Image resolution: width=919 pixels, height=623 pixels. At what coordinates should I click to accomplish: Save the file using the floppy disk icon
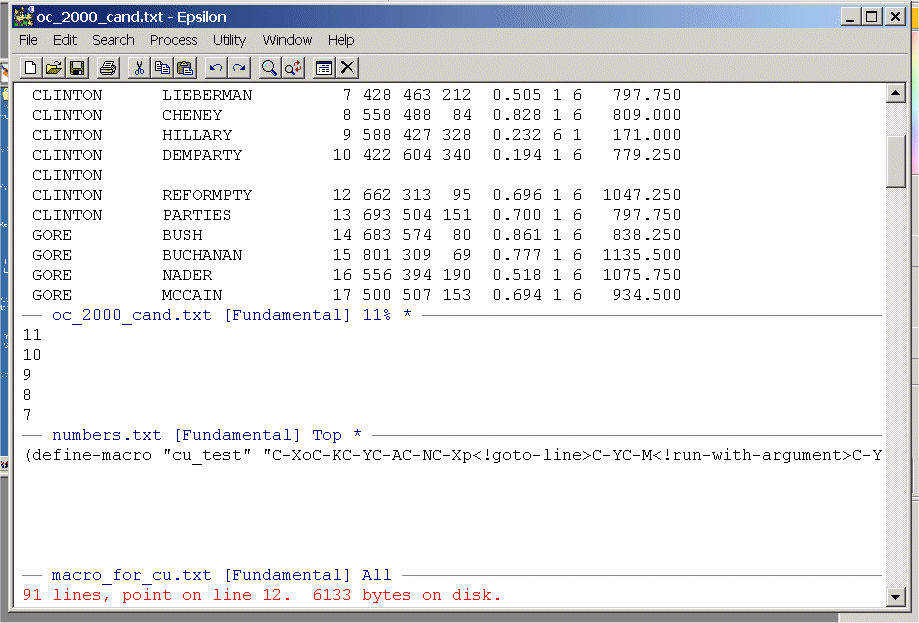pos(77,68)
